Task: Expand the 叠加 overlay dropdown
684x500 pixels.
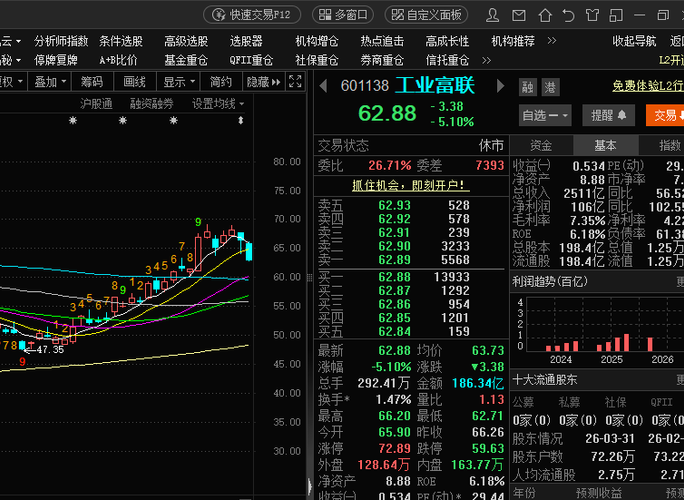Action: coord(50,82)
